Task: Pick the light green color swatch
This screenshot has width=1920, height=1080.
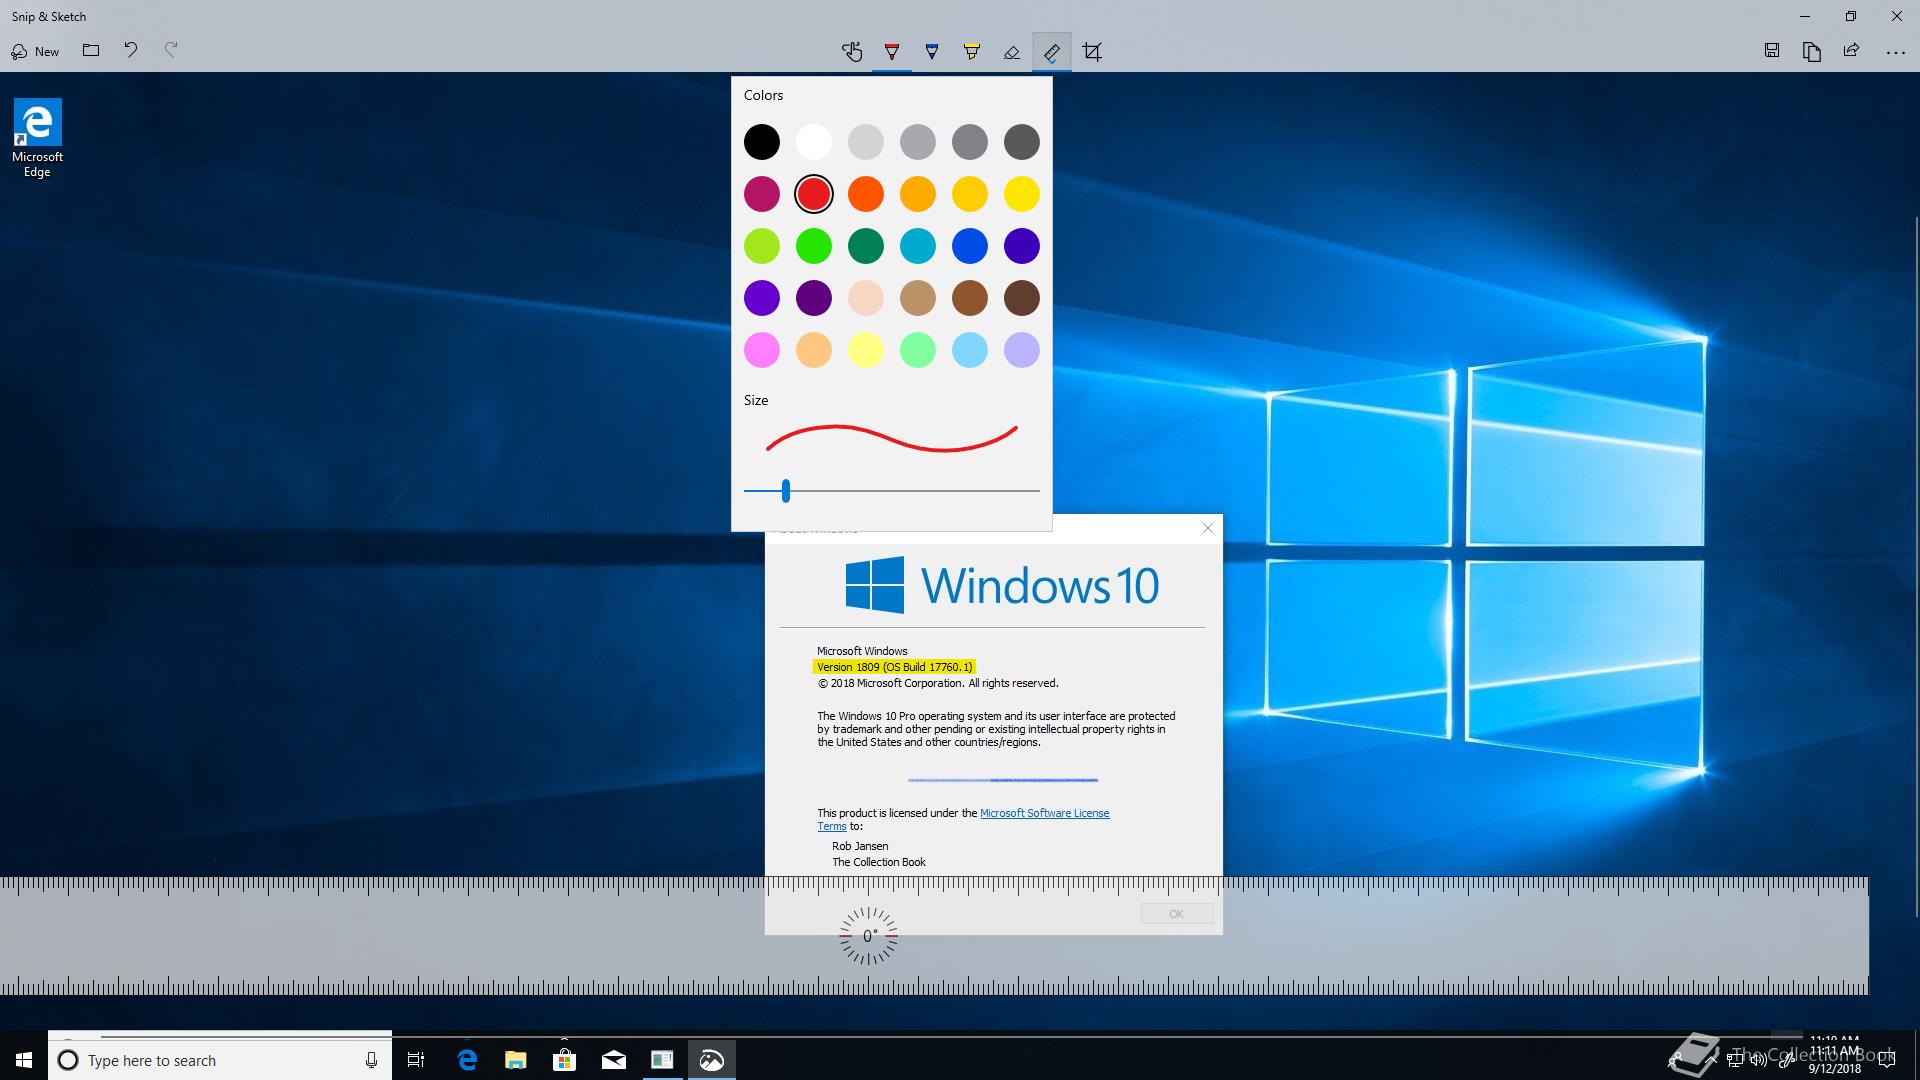Action: [x=918, y=350]
